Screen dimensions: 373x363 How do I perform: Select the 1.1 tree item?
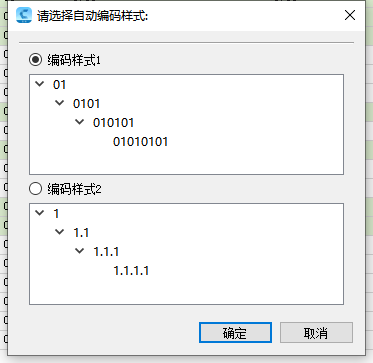tap(81, 233)
